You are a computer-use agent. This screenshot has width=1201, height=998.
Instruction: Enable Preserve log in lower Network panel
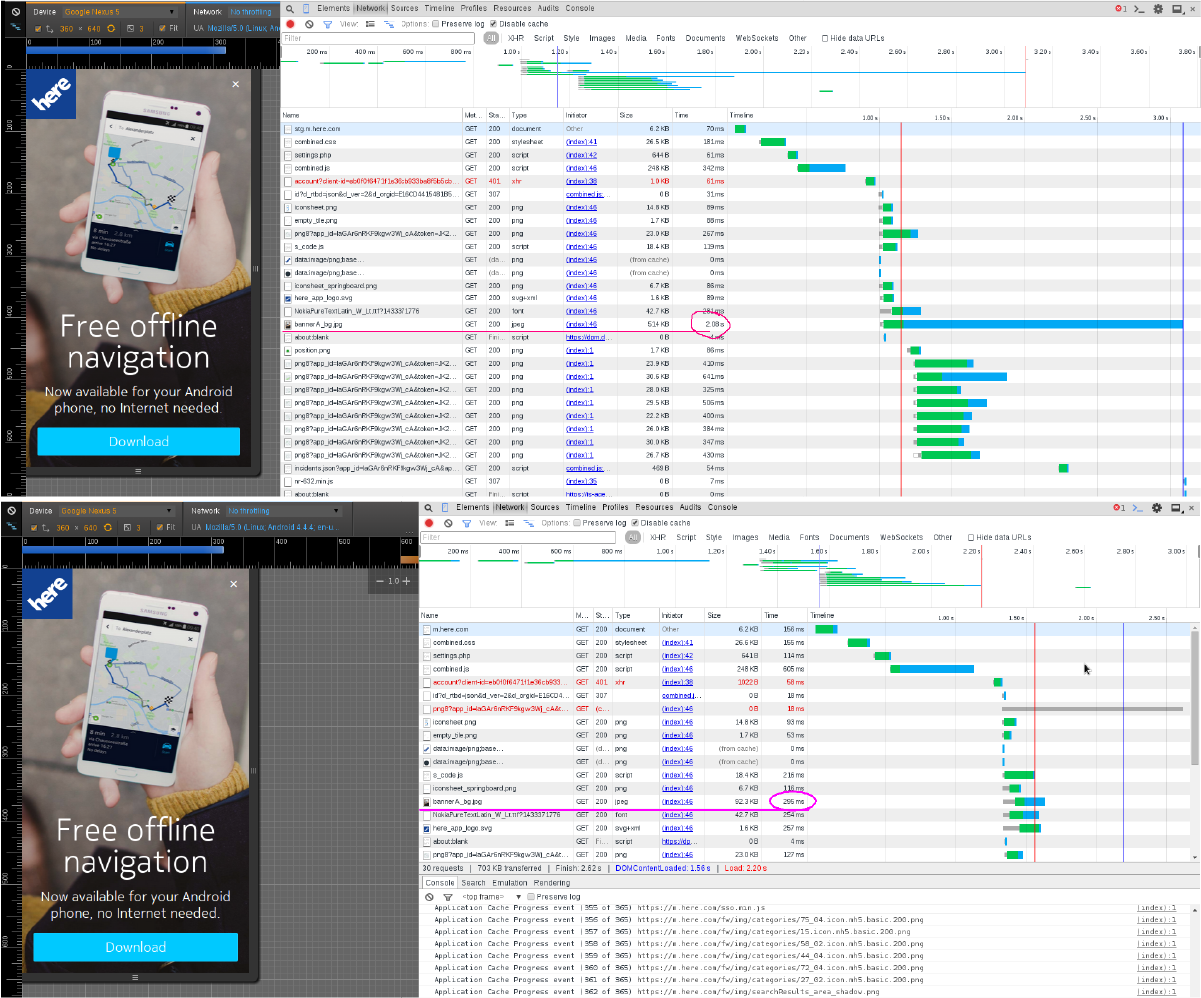pyautogui.click(x=575, y=523)
